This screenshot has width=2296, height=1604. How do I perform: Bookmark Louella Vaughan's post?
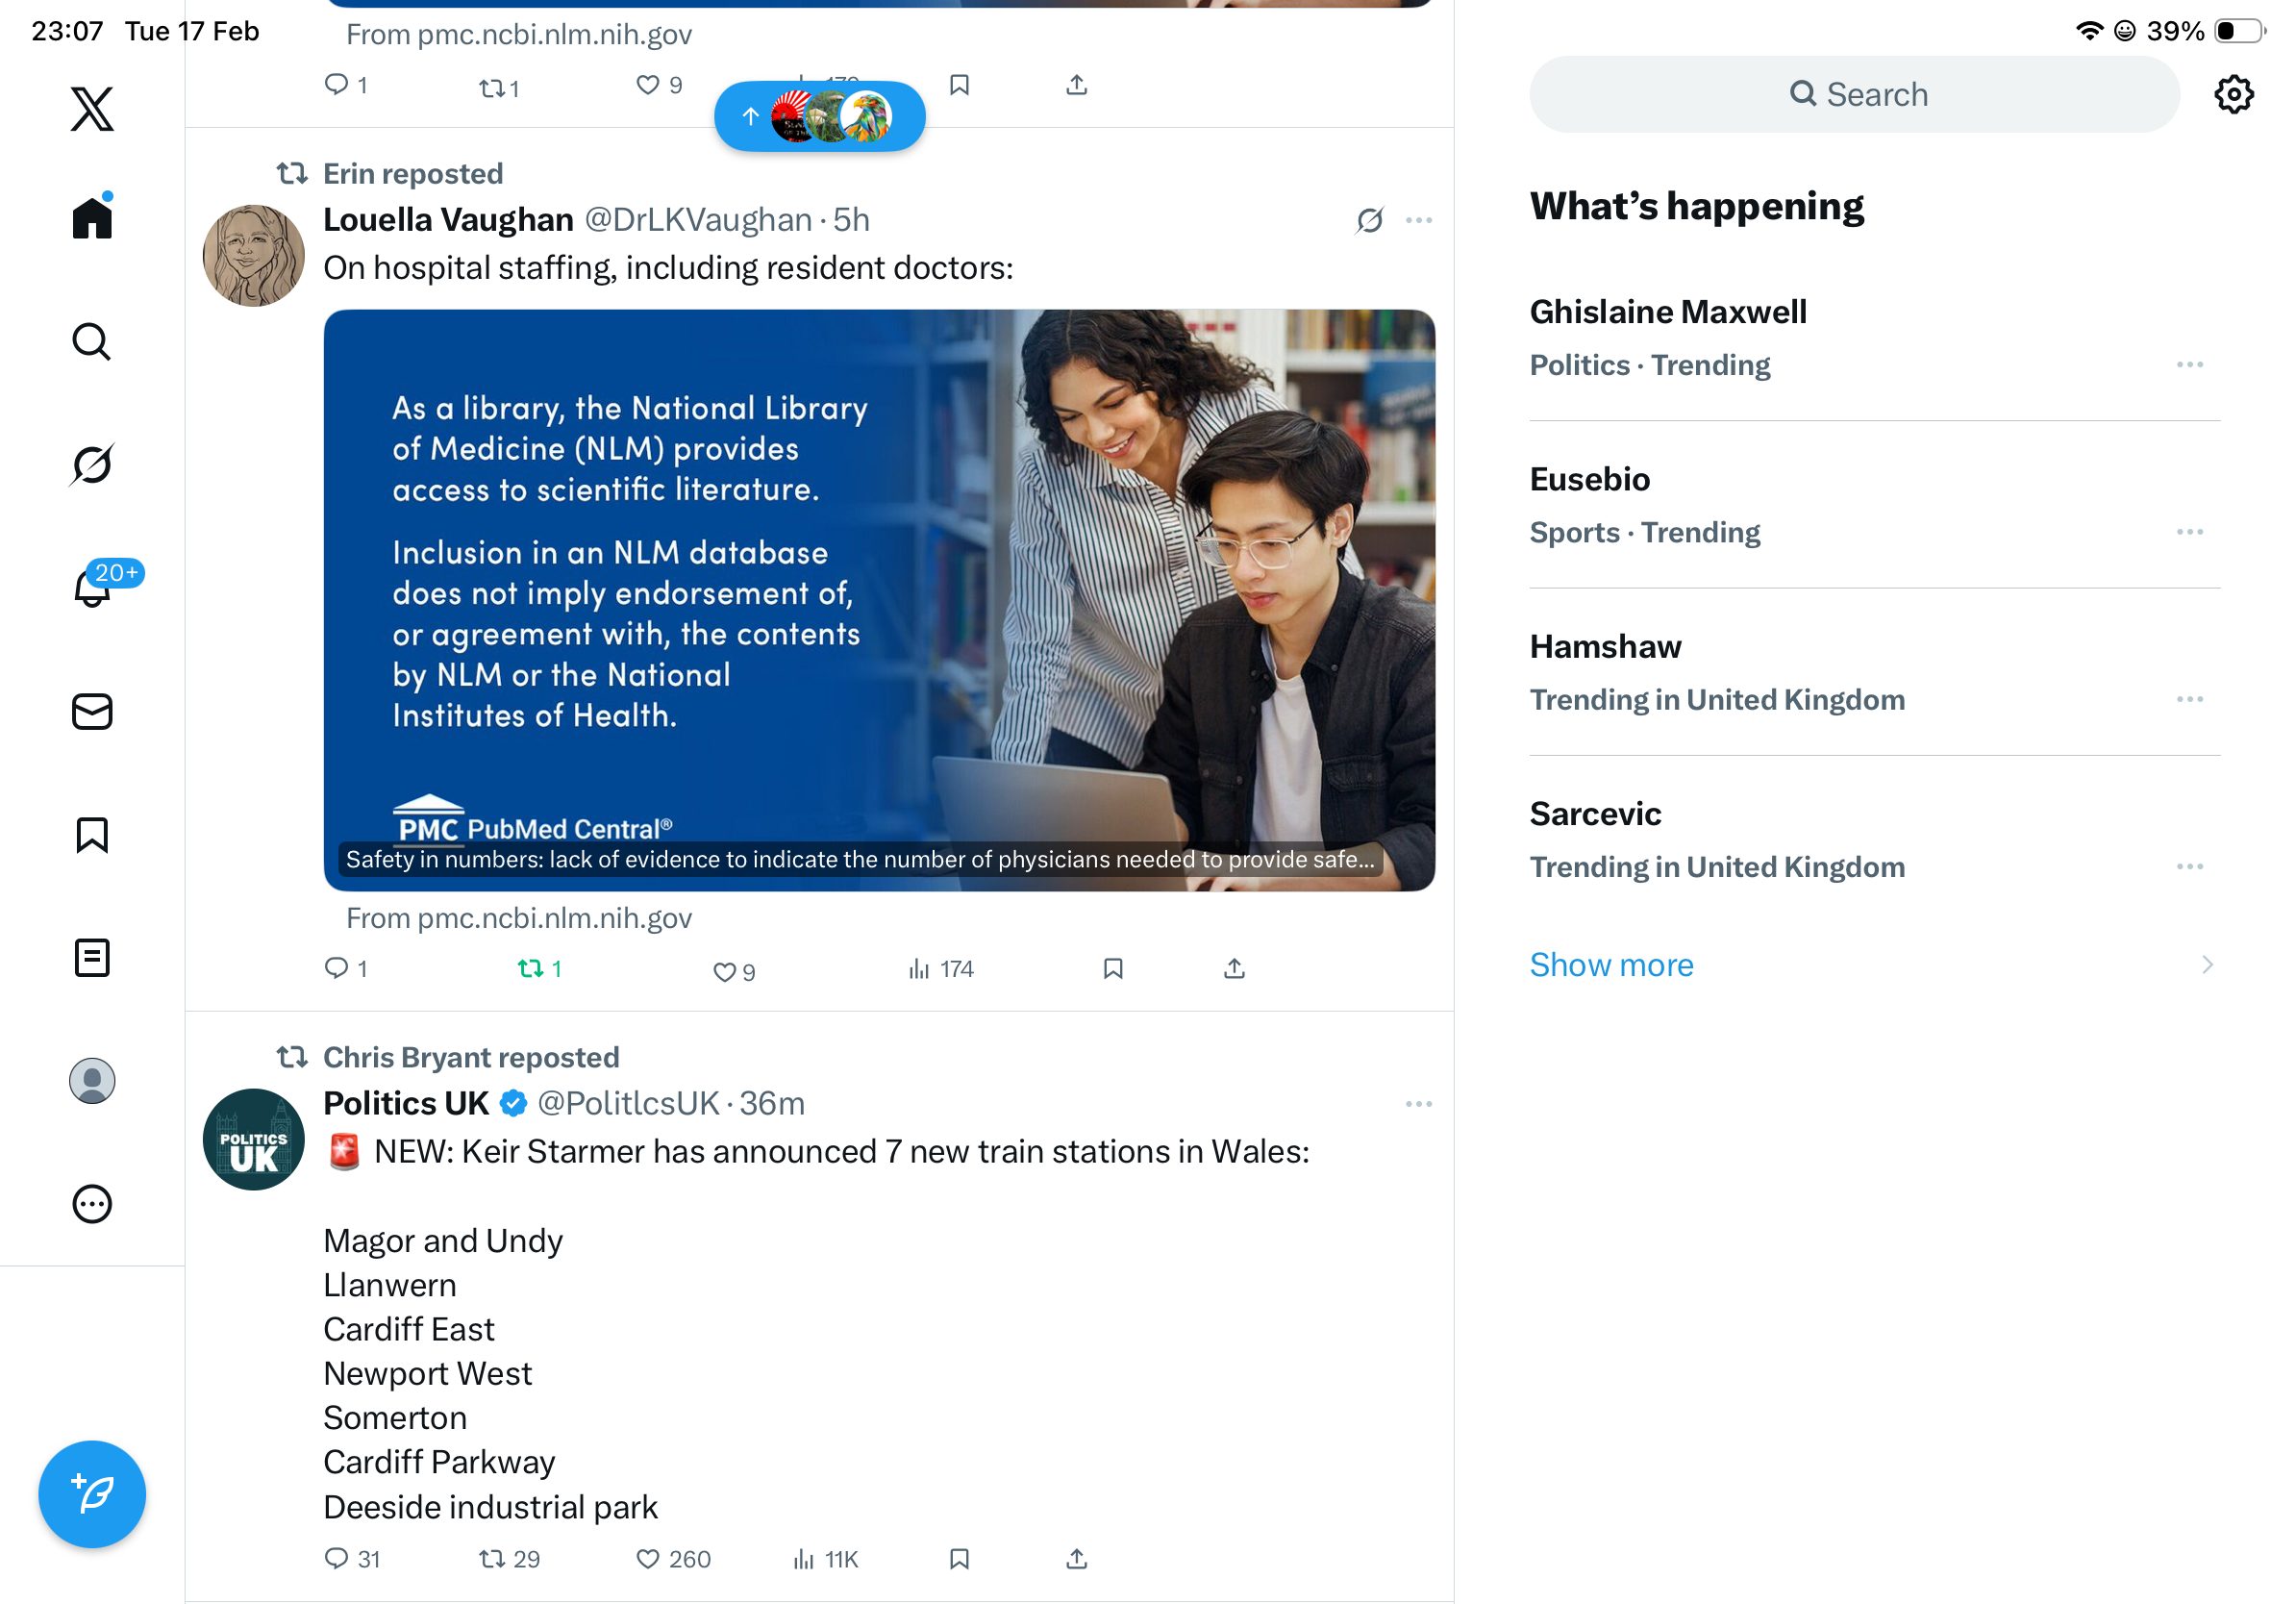(x=1112, y=968)
